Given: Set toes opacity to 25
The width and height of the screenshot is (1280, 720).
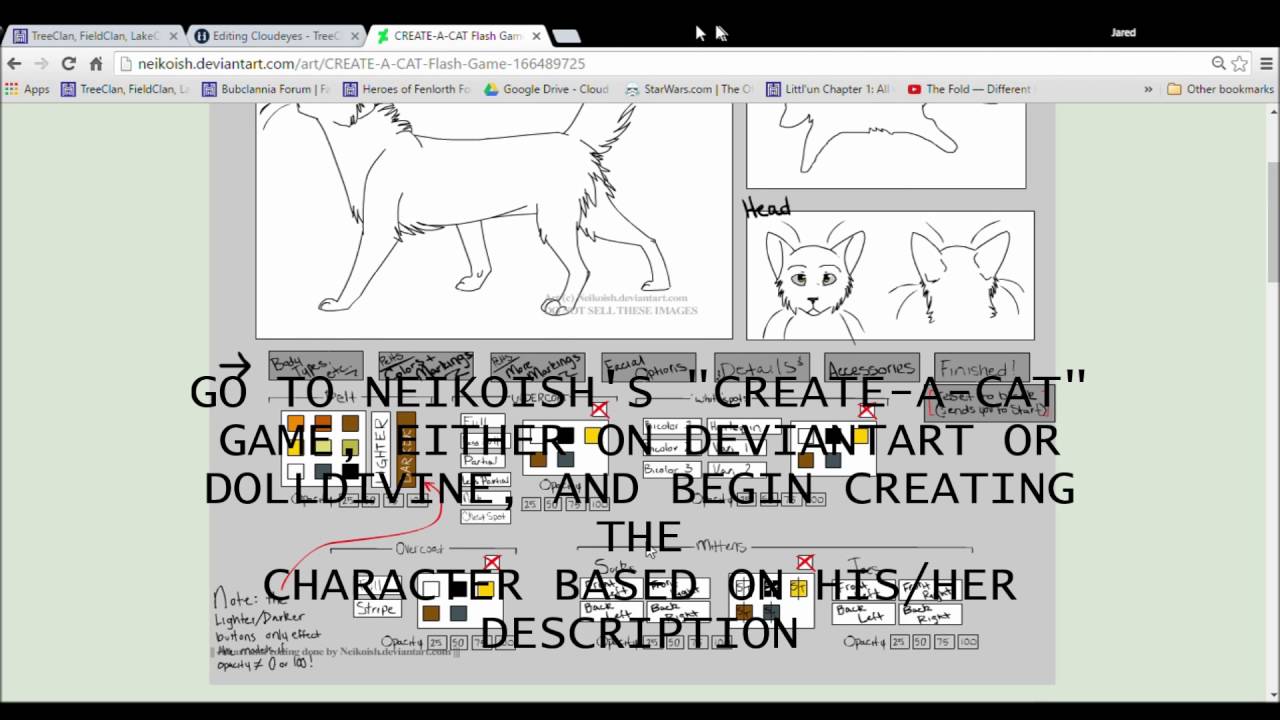Looking at the screenshot, I should (x=899, y=641).
